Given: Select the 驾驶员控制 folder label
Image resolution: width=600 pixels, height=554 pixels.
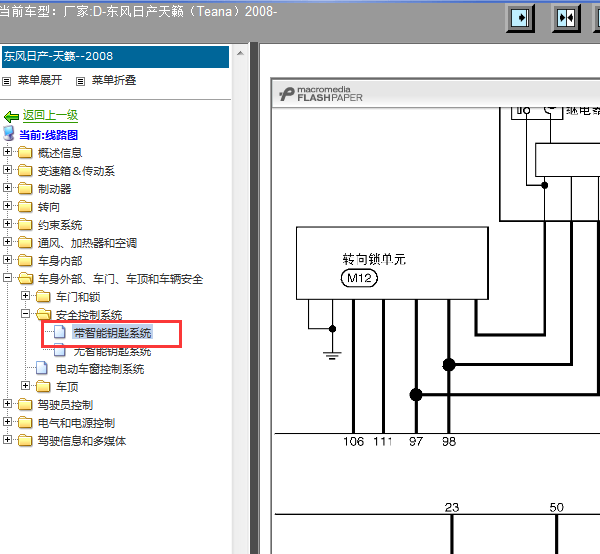Looking at the screenshot, I should [x=65, y=405].
